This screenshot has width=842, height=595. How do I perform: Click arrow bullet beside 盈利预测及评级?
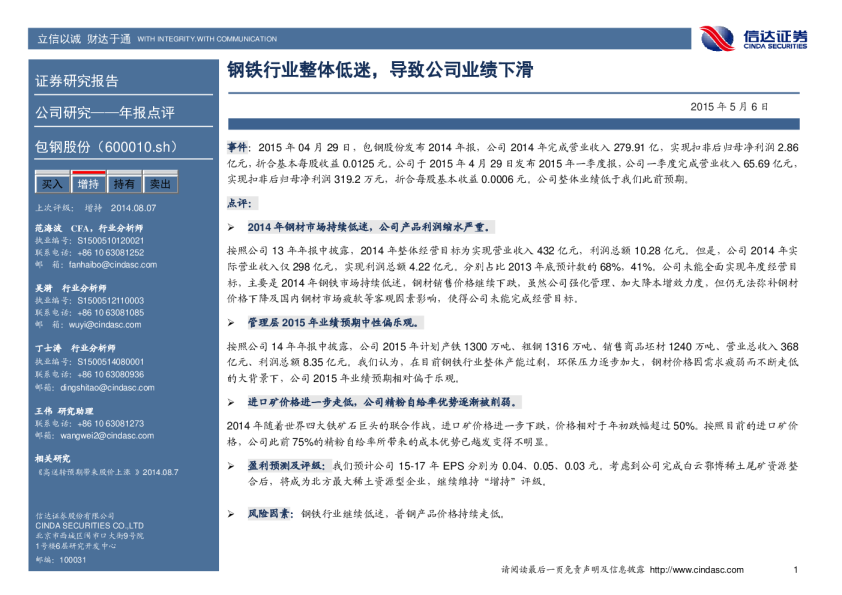pos(231,466)
